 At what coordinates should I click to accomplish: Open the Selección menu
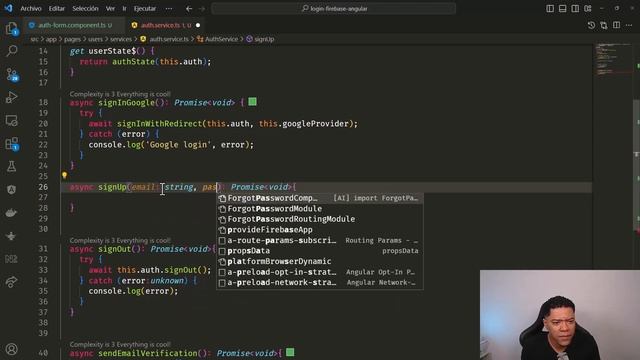[x=85, y=8]
